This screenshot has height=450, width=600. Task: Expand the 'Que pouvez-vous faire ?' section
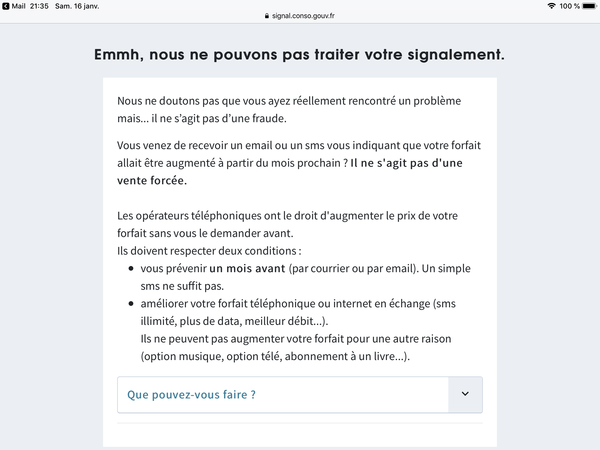(191, 394)
